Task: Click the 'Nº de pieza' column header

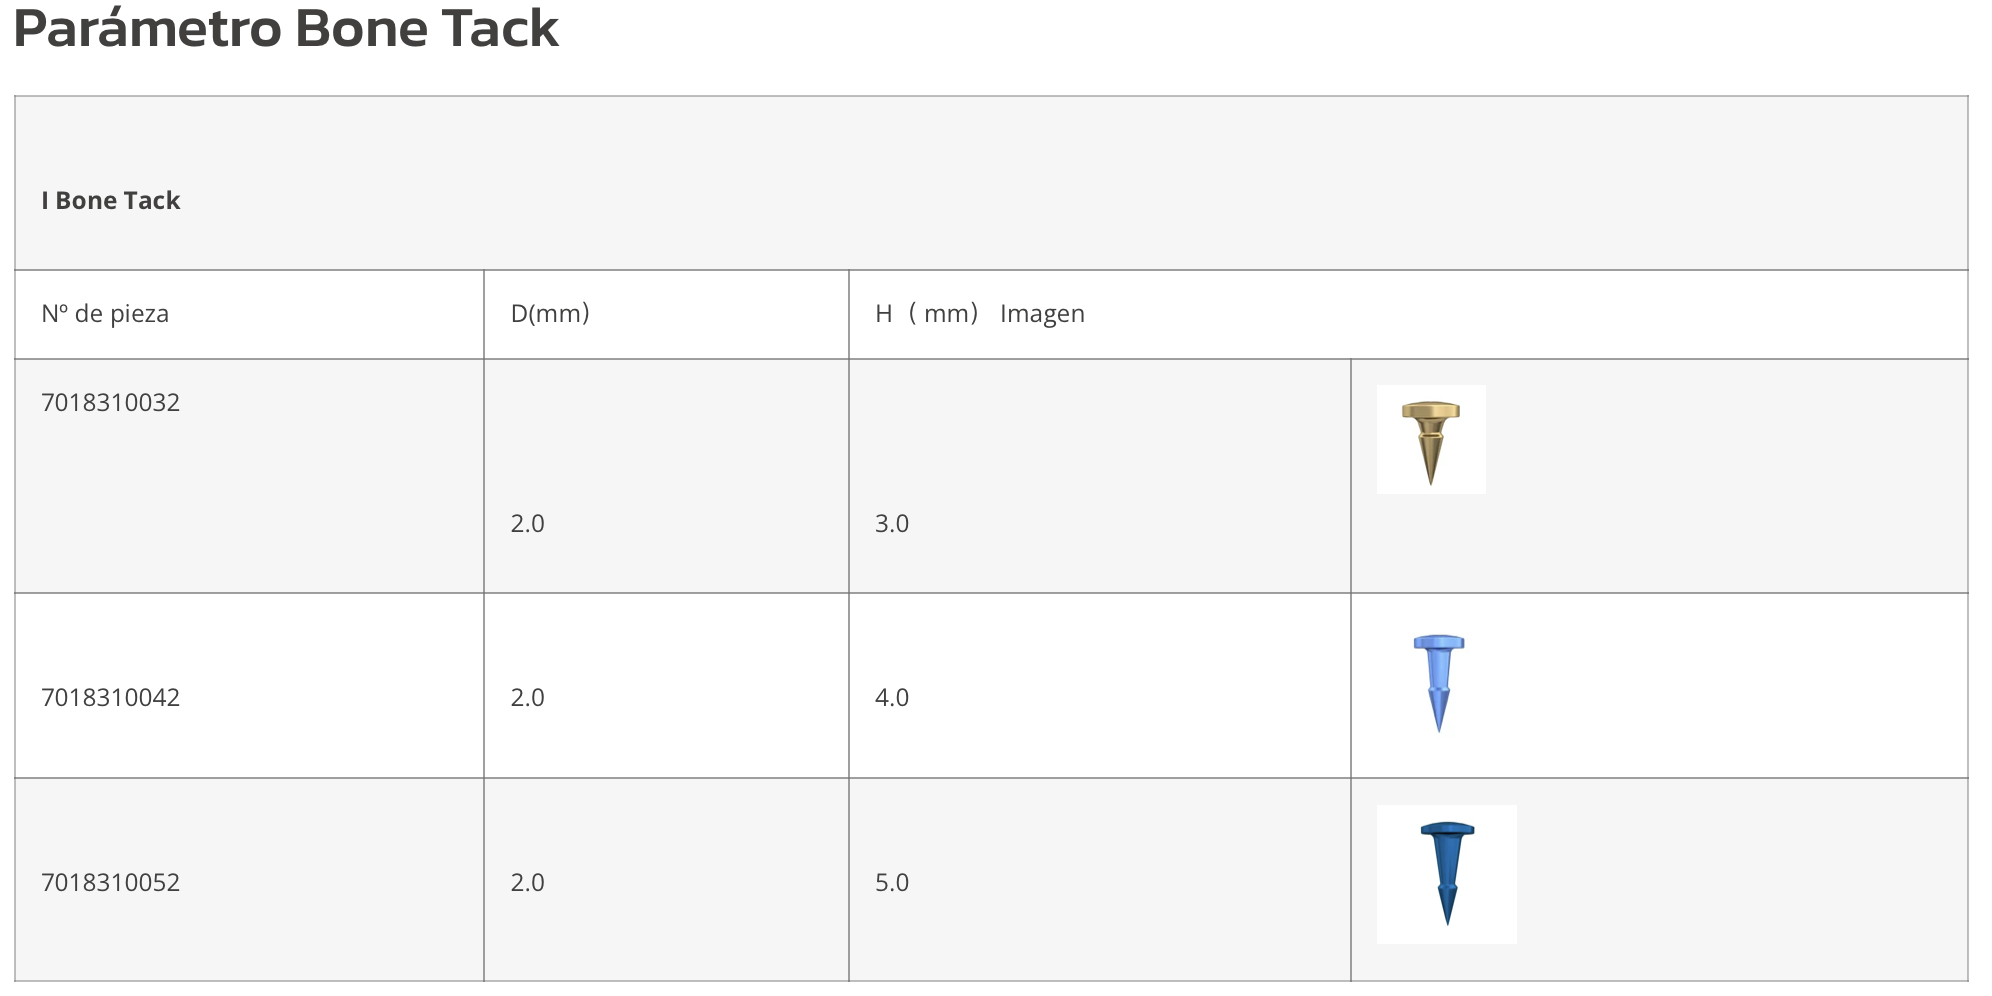Action: coord(105,314)
